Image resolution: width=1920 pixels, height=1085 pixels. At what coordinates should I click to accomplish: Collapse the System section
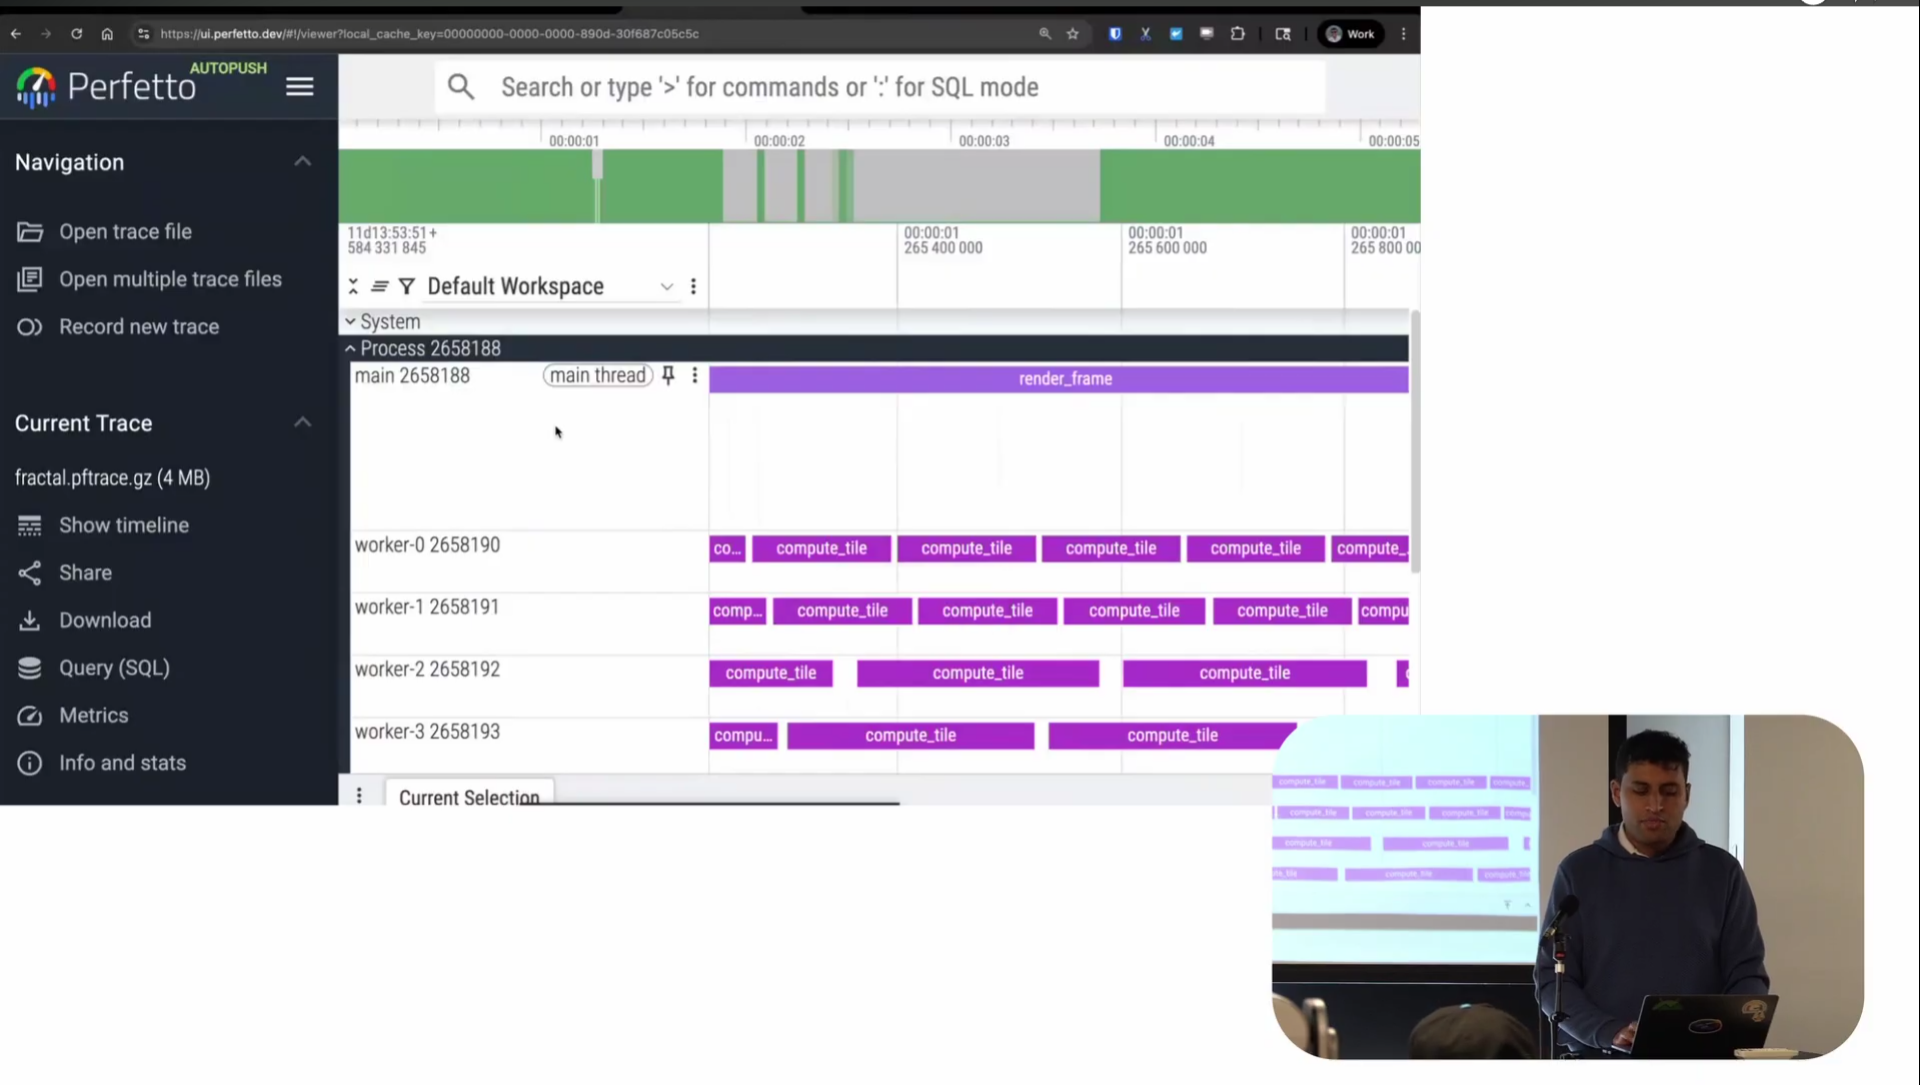tap(350, 321)
